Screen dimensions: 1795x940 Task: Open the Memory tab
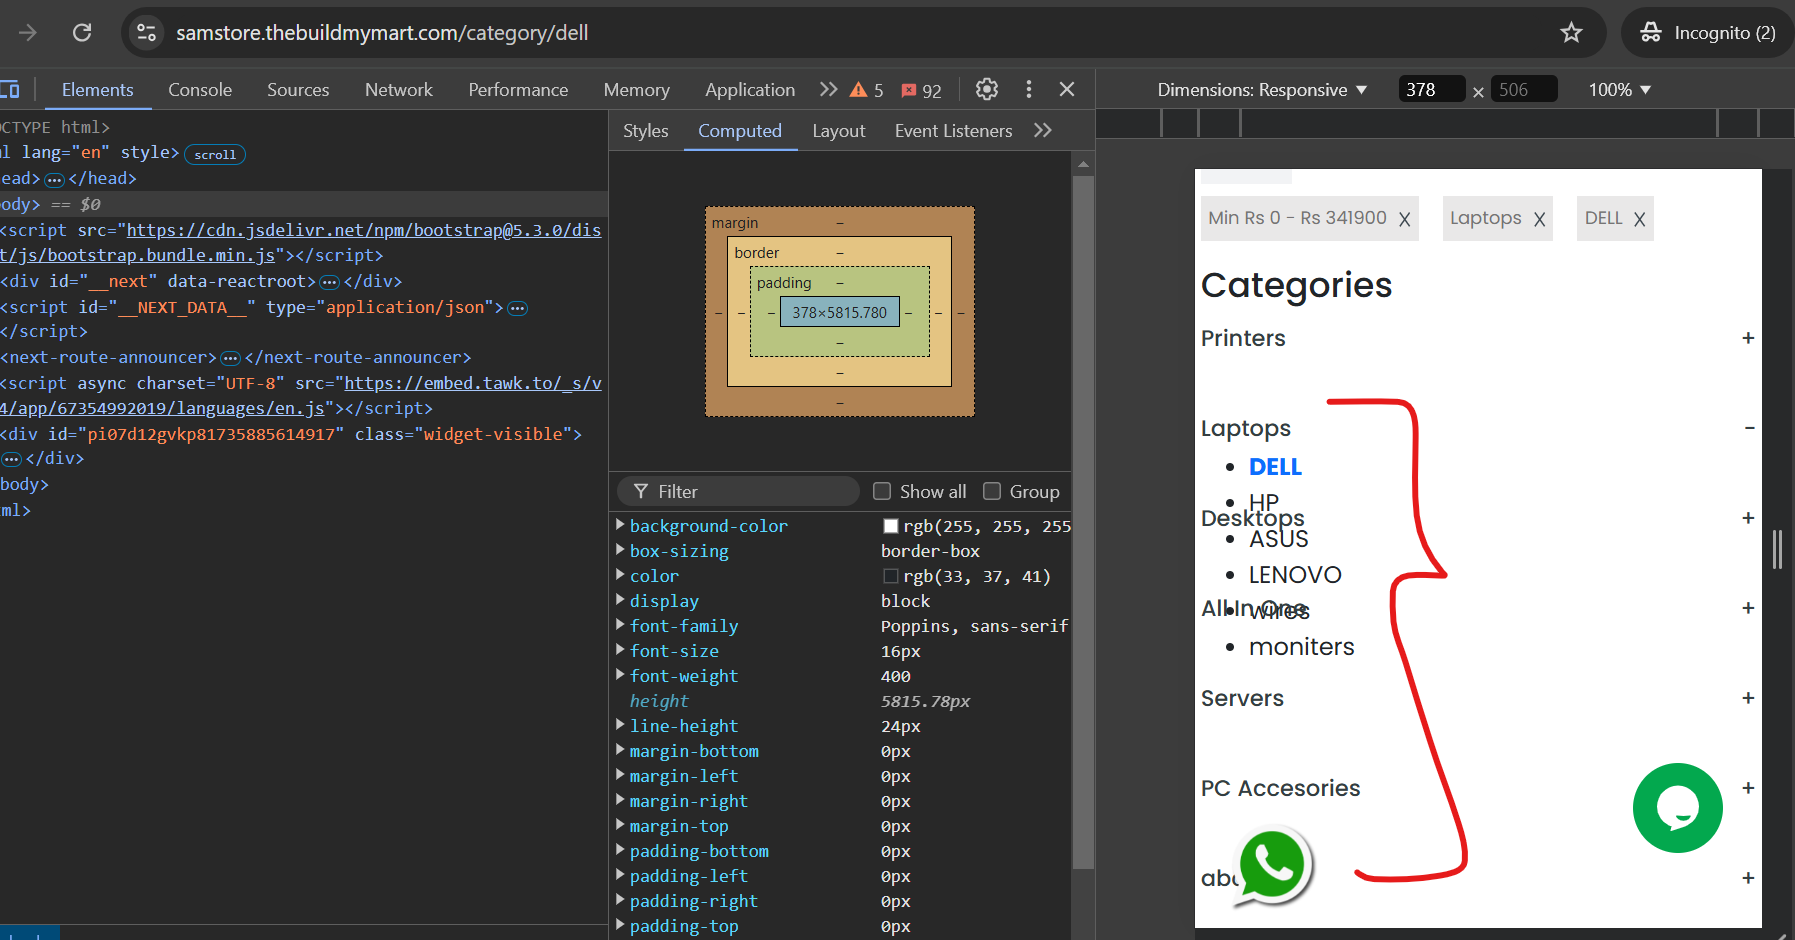coord(637,90)
